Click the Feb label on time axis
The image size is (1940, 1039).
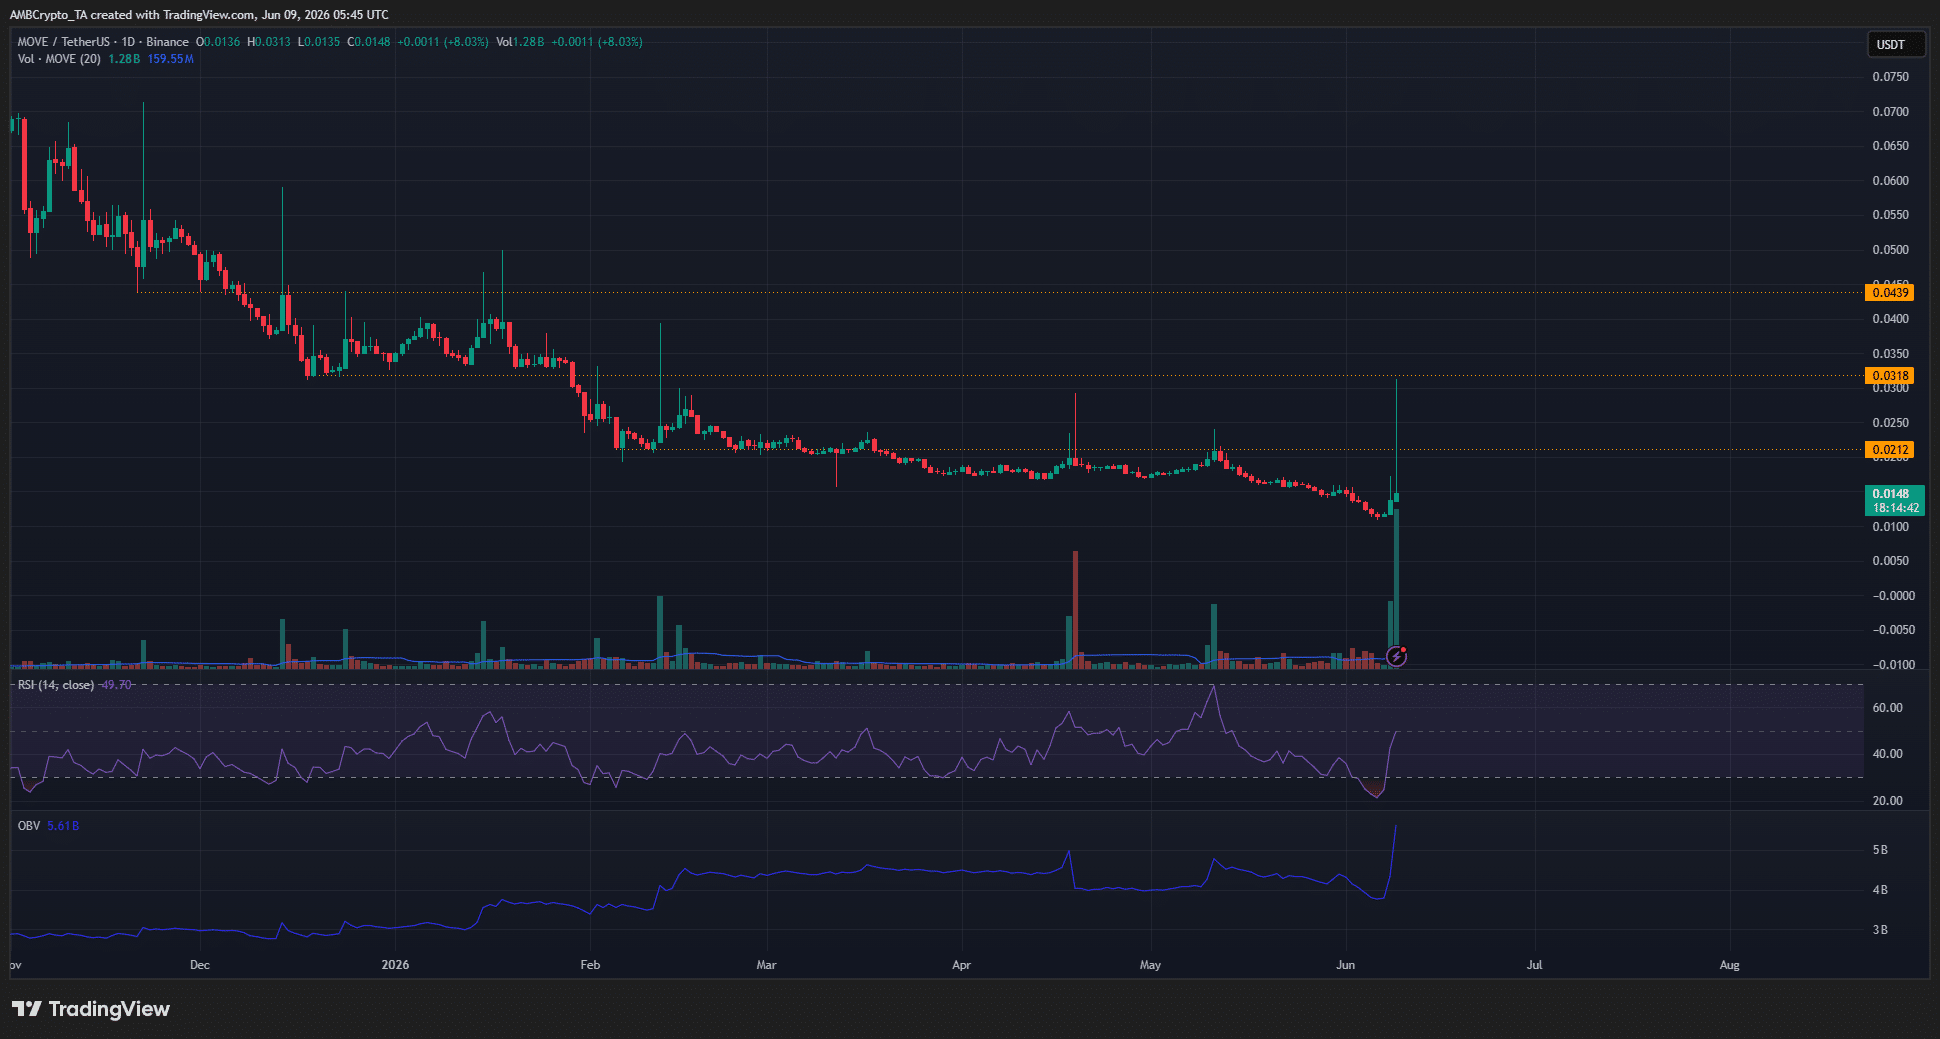tap(590, 965)
